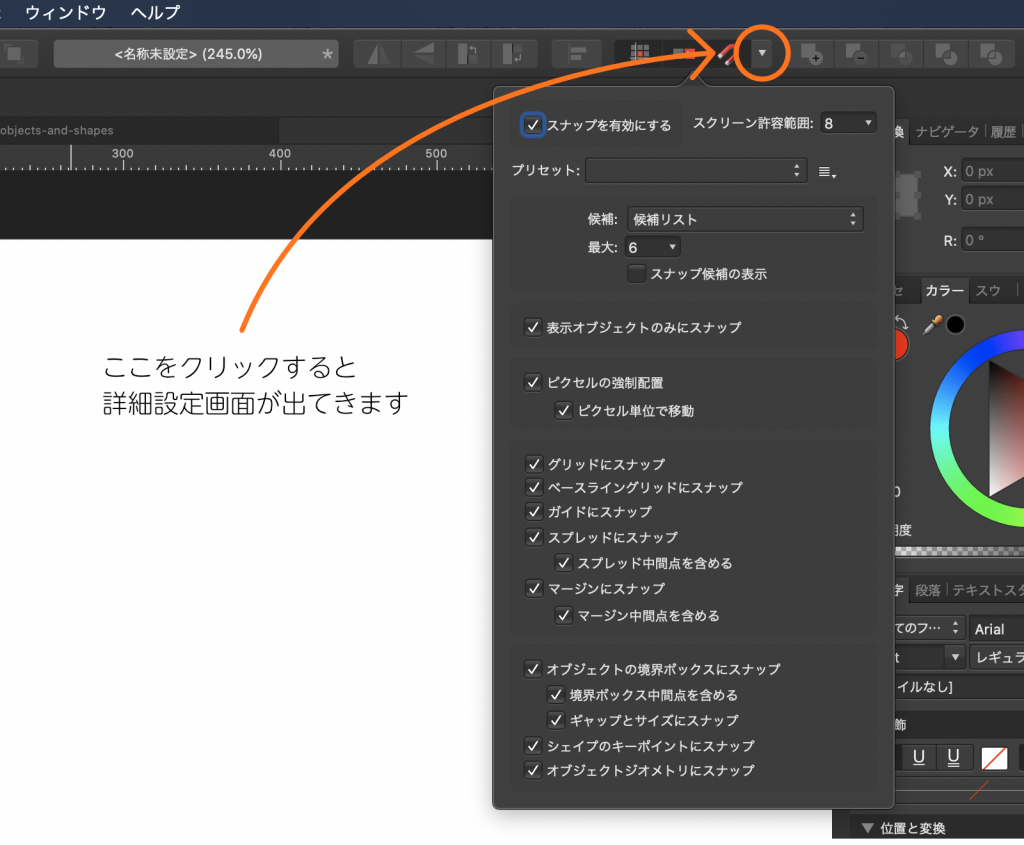Collapse the 位置と変換 panel
This screenshot has width=1024, height=845.
(866, 827)
